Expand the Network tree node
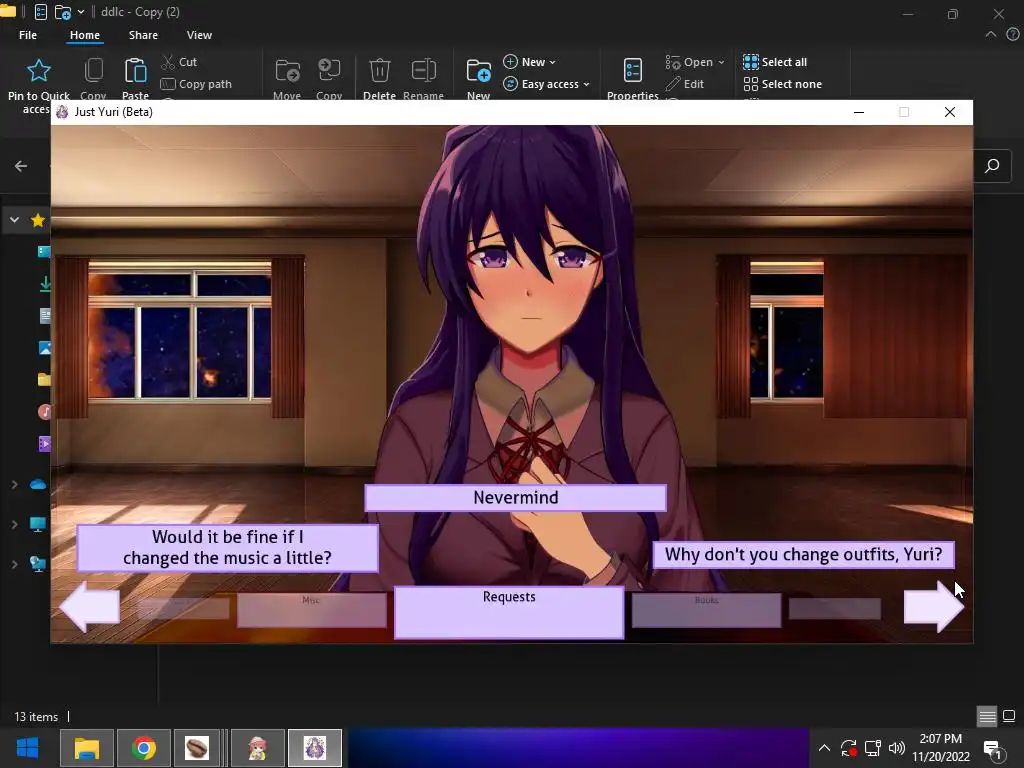This screenshot has width=1024, height=768. [14, 564]
